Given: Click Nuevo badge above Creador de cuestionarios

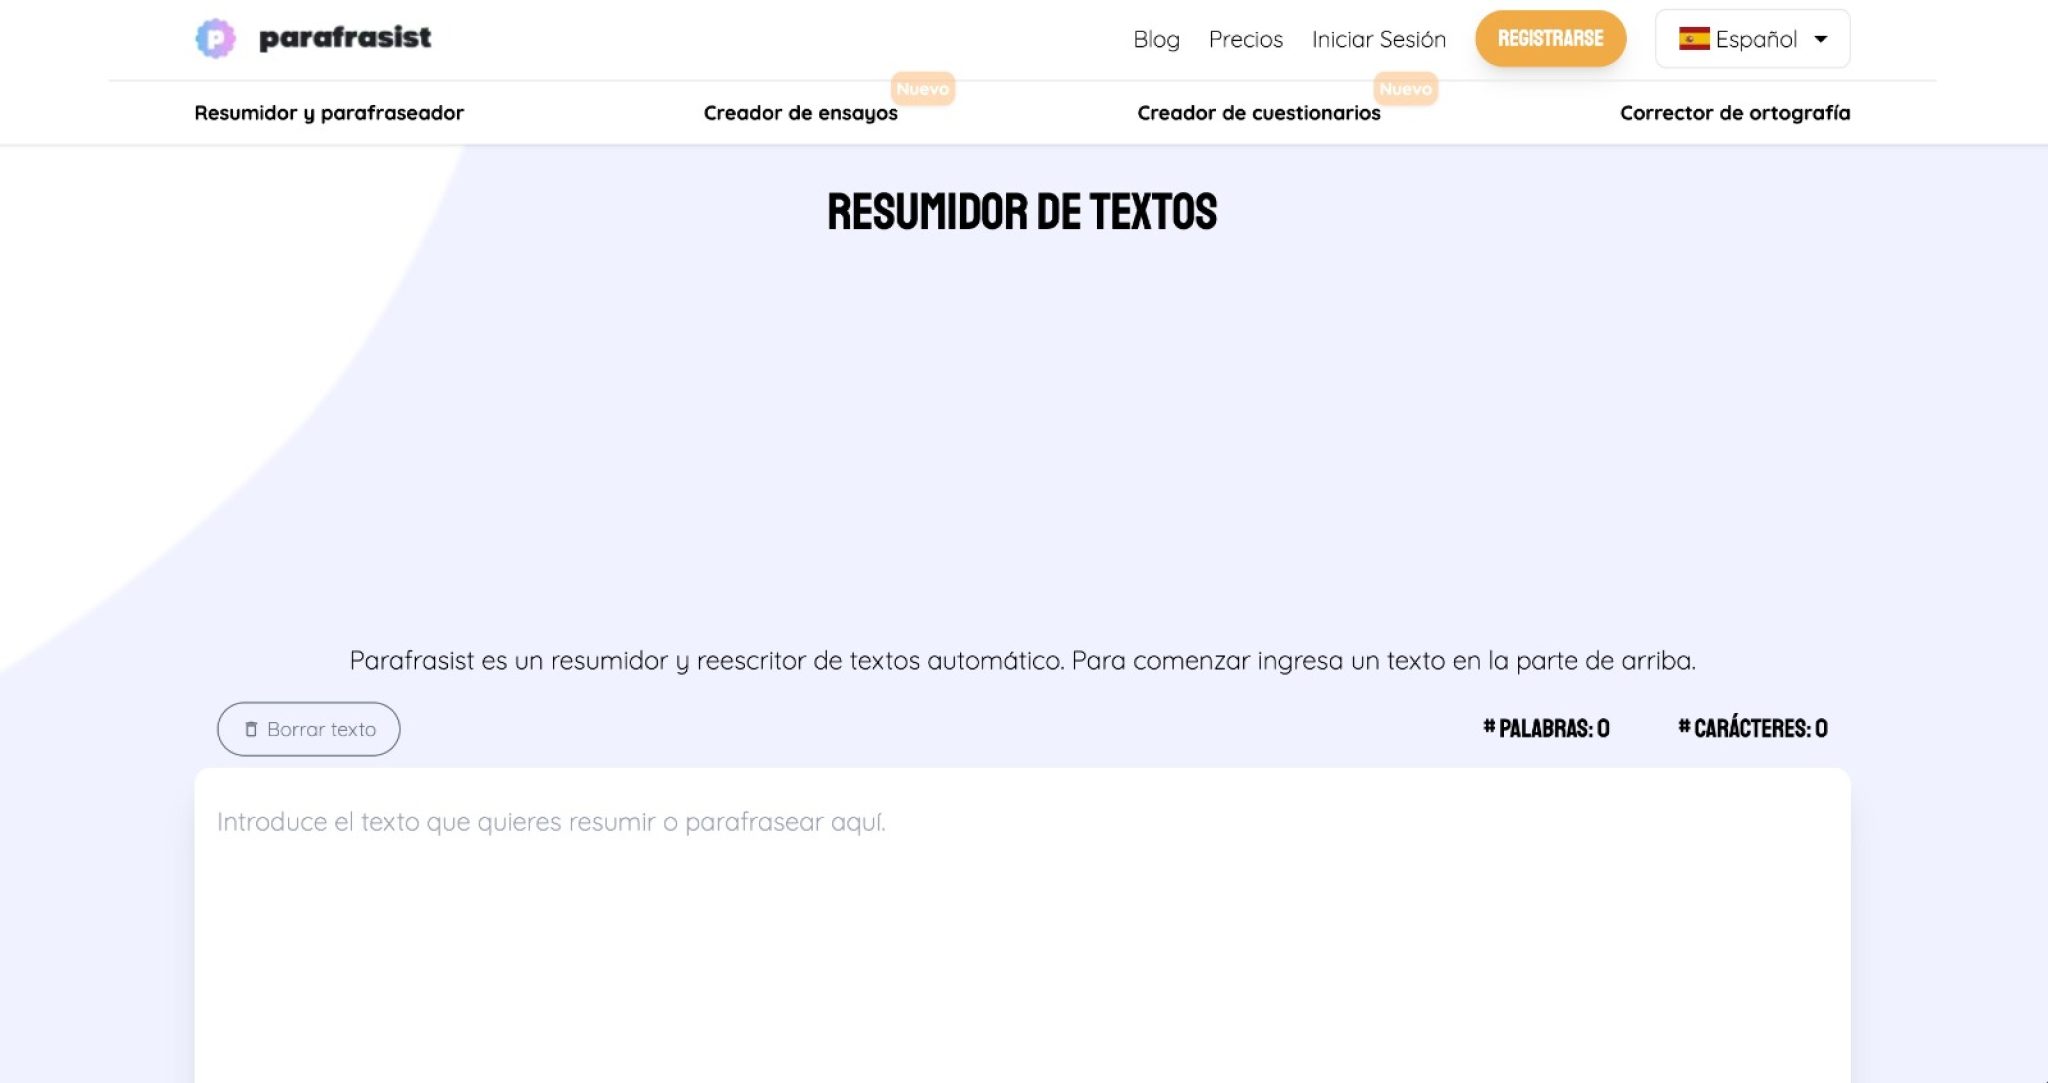Looking at the screenshot, I should 1405,89.
